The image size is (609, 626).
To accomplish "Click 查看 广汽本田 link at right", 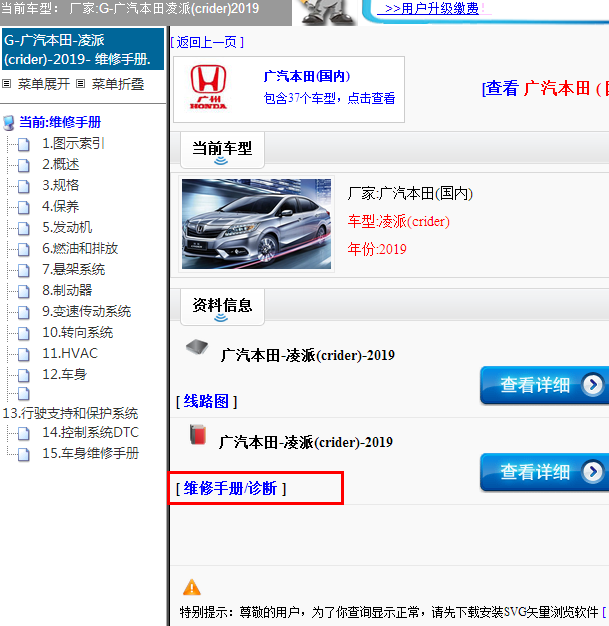I will 546,88.
